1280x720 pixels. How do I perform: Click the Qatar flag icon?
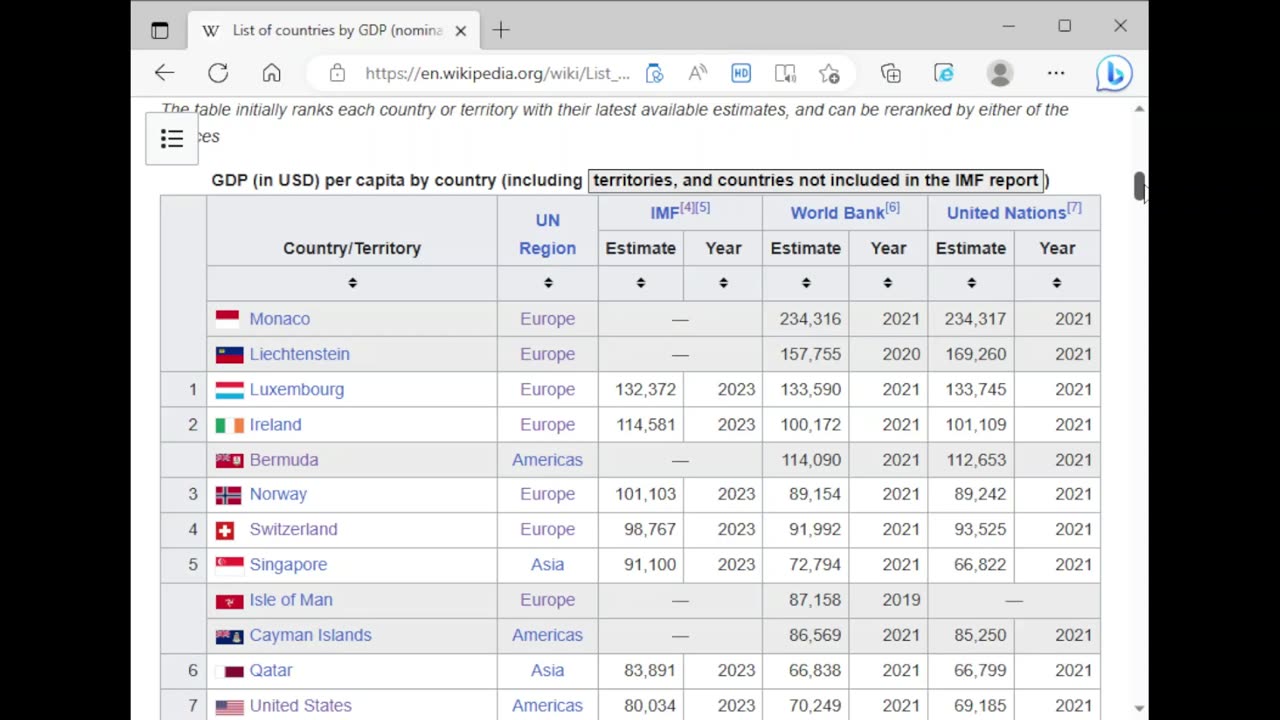[229, 671]
